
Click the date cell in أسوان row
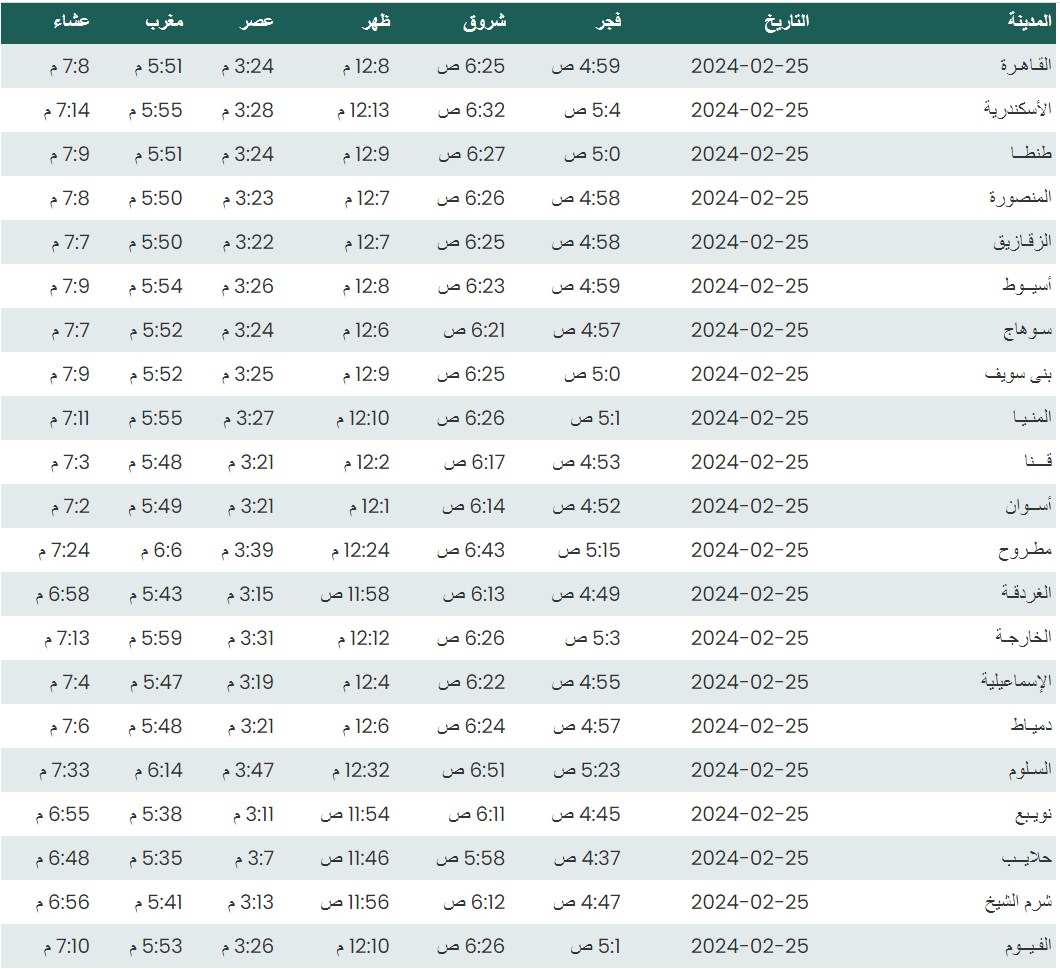pos(749,506)
